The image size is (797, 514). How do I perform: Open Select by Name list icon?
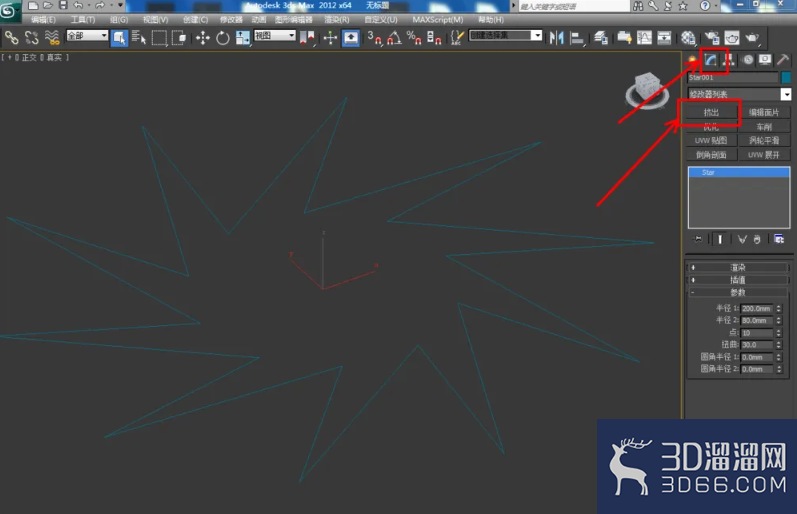[x=139, y=38]
